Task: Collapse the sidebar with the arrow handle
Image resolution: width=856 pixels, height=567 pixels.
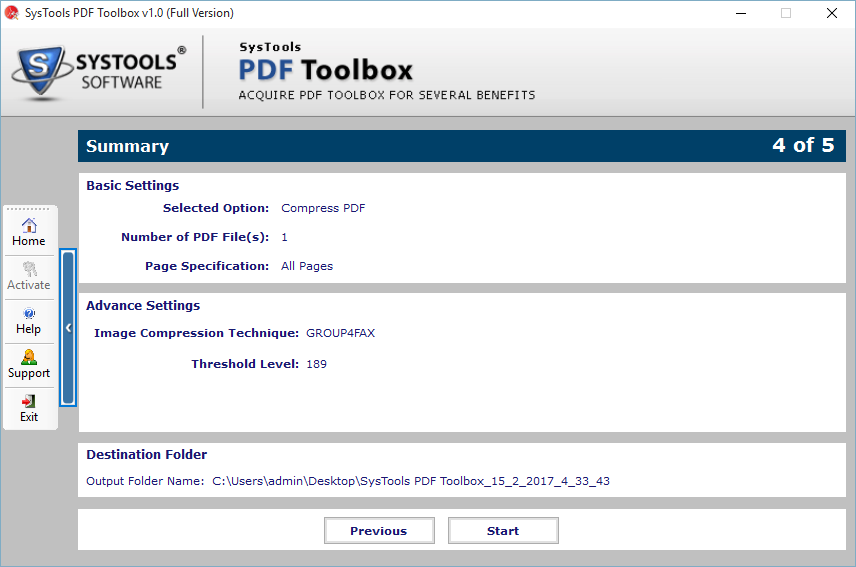Action: click(68, 327)
